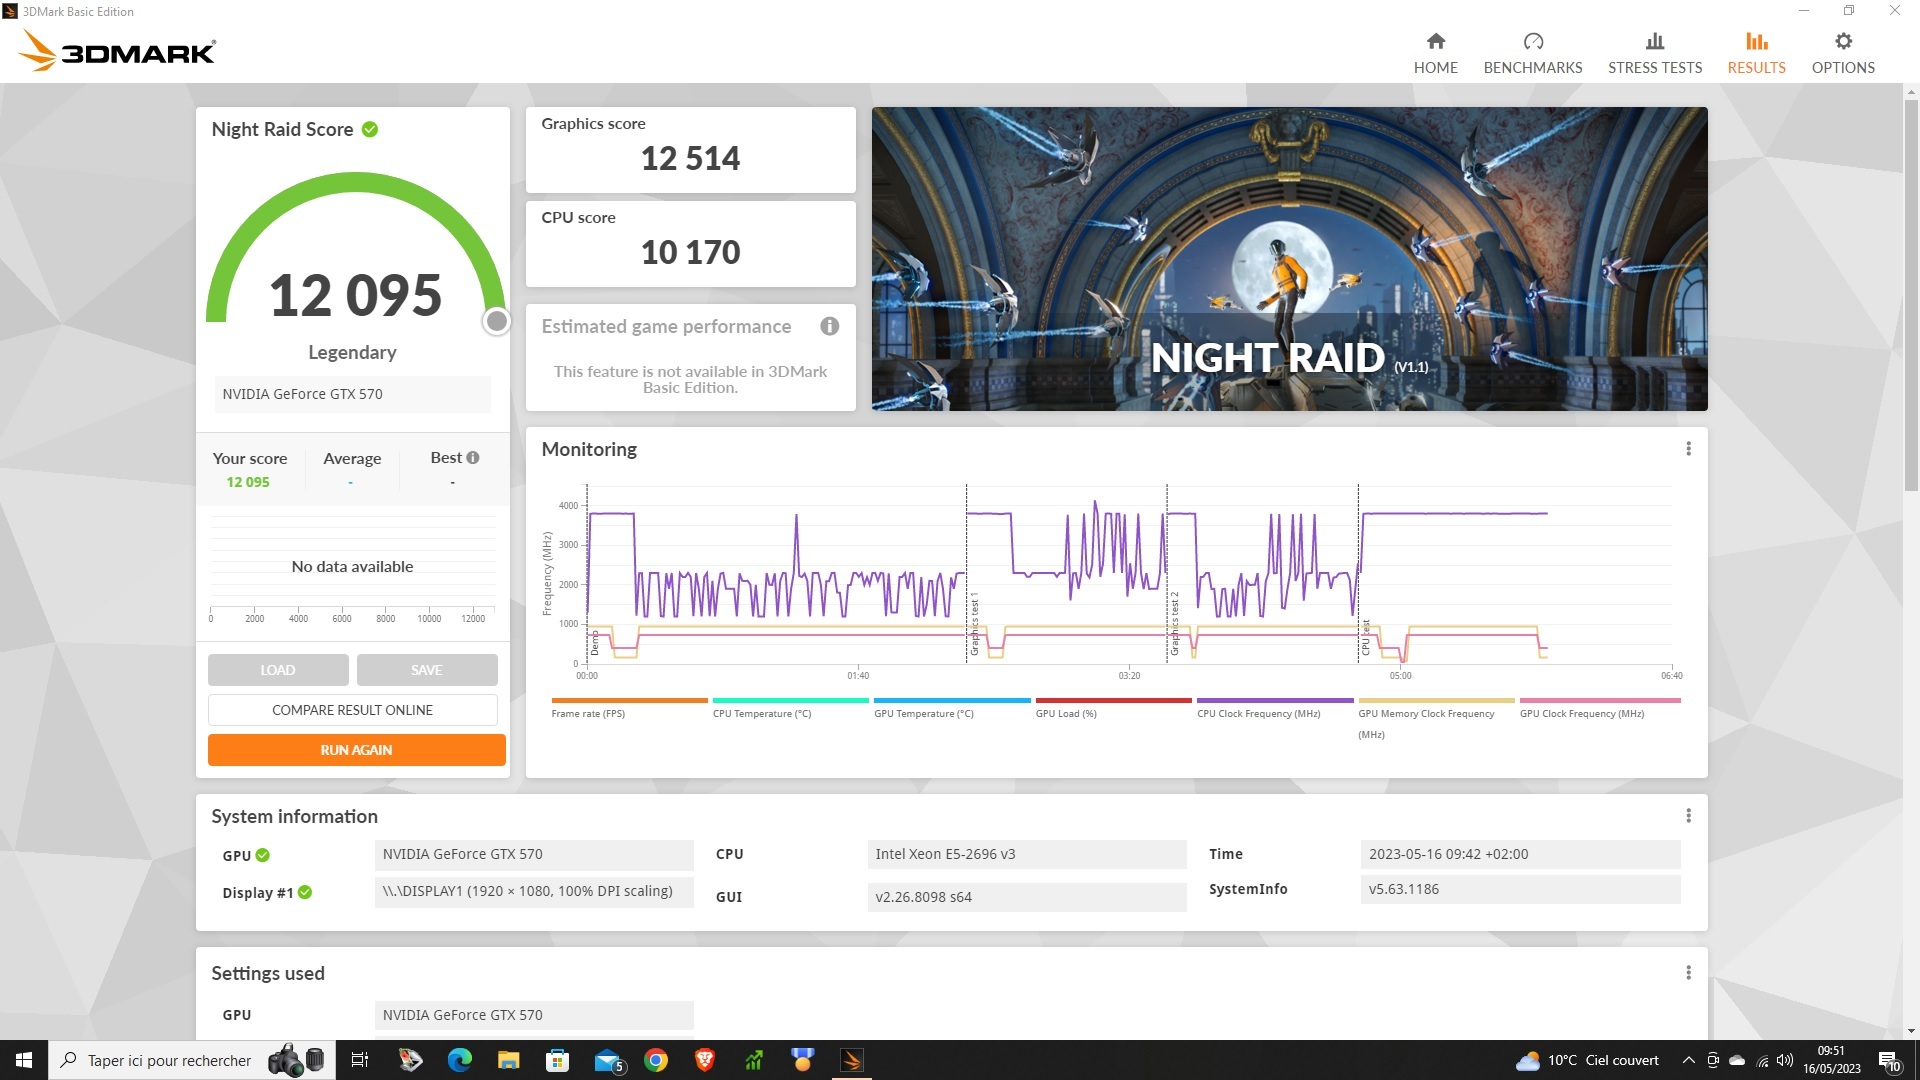Open the Benchmarks gauge icon
The width and height of the screenshot is (1920, 1080).
pyautogui.click(x=1532, y=42)
